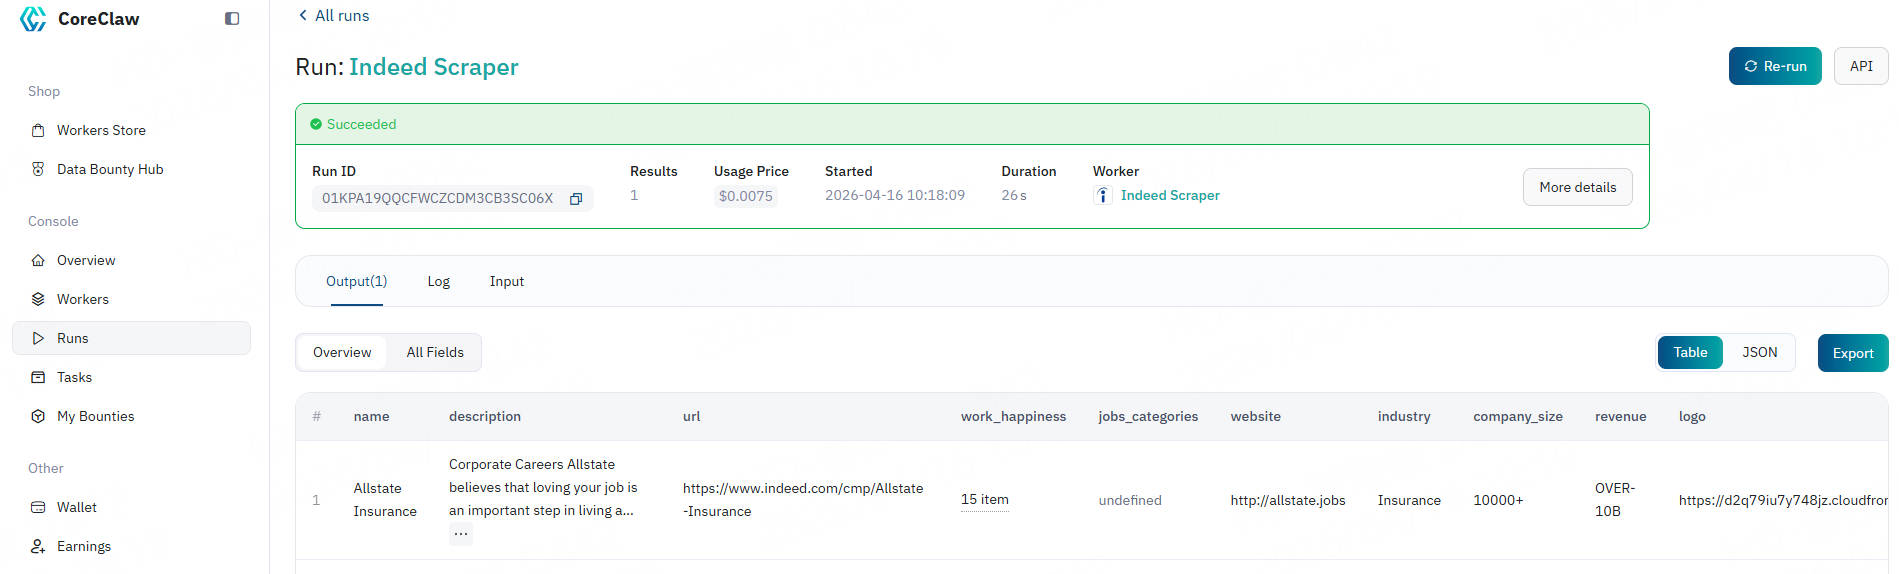Open the Log tab
This screenshot has height=574, width=1899.
(438, 281)
